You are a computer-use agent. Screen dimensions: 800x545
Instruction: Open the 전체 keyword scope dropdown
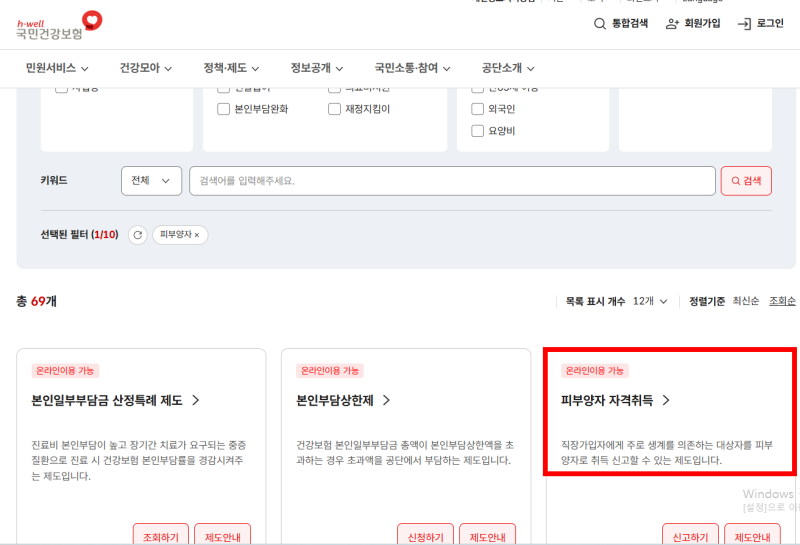[152, 181]
